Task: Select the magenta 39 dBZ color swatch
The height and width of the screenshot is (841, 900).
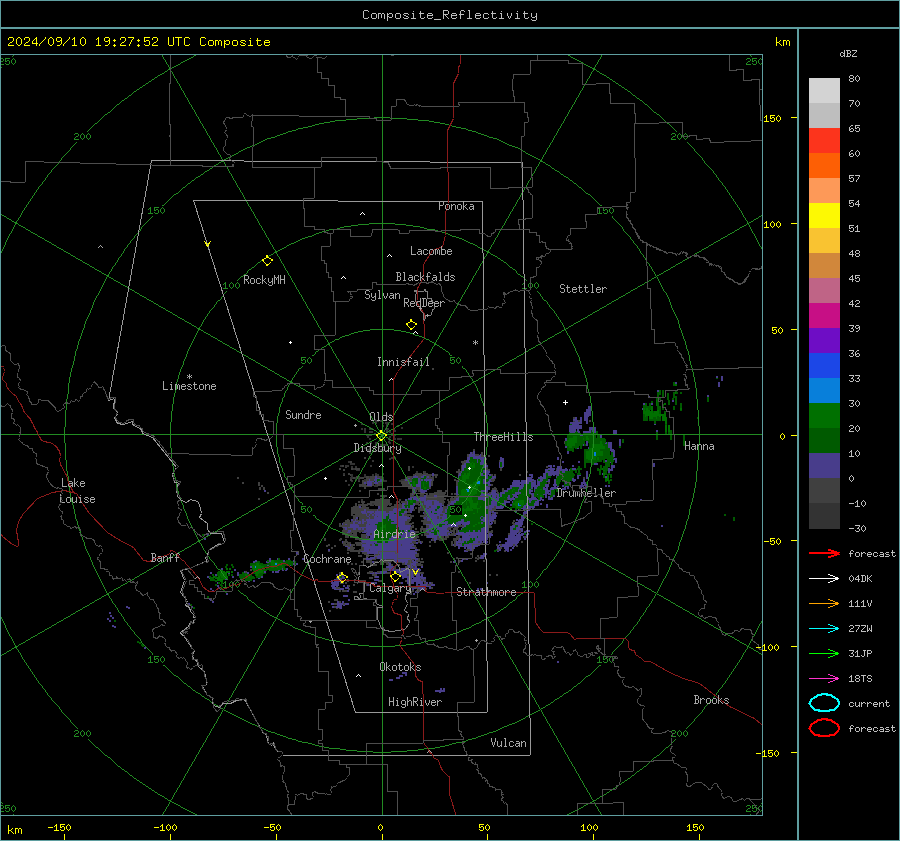Action: [x=824, y=315]
